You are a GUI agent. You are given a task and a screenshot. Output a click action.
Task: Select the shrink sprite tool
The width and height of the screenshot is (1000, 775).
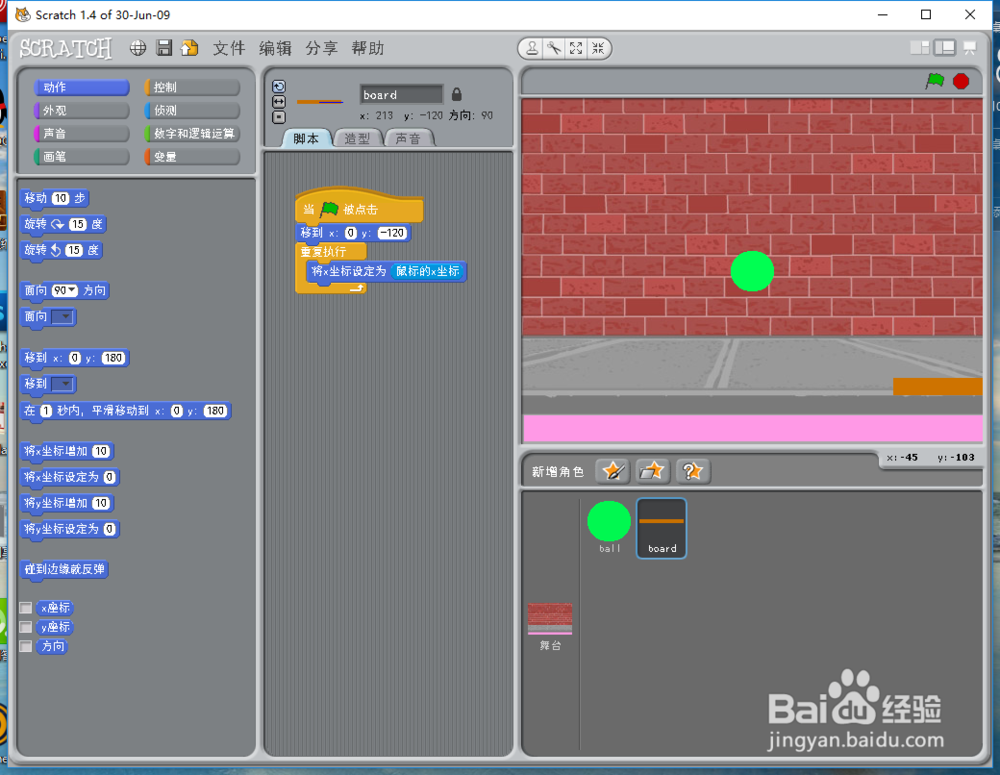point(598,48)
